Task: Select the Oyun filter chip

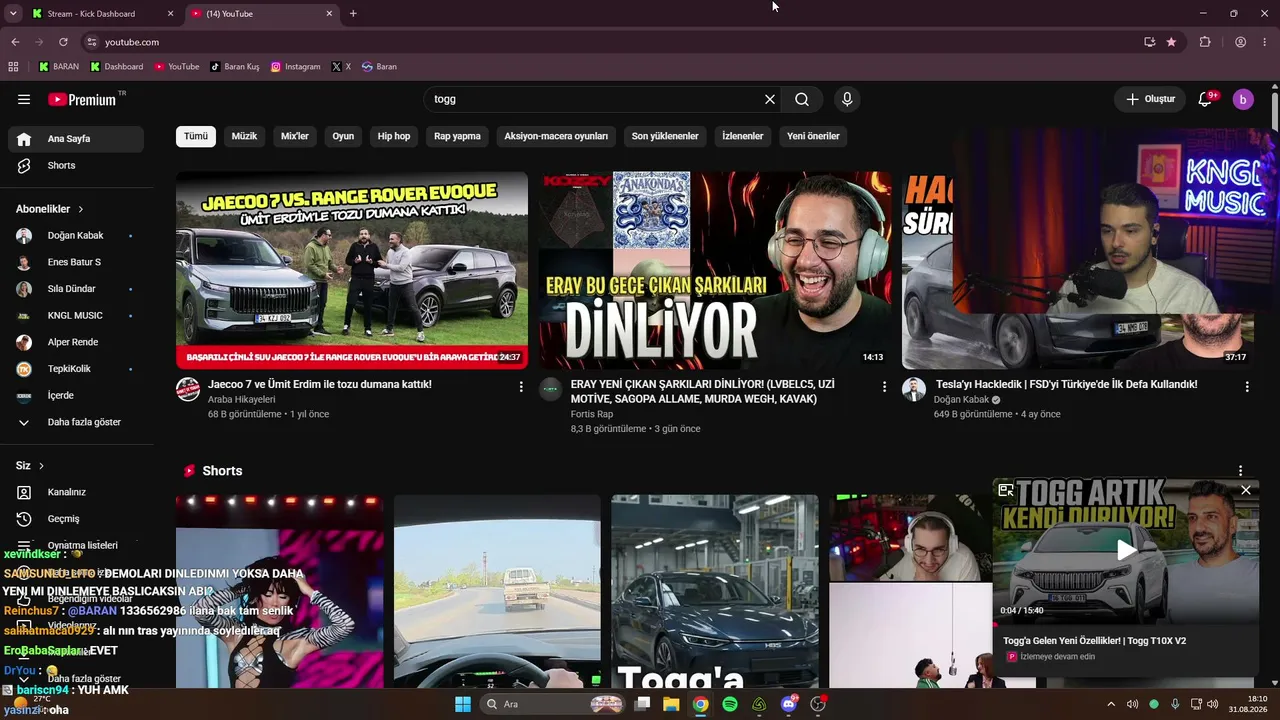Action: [343, 136]
